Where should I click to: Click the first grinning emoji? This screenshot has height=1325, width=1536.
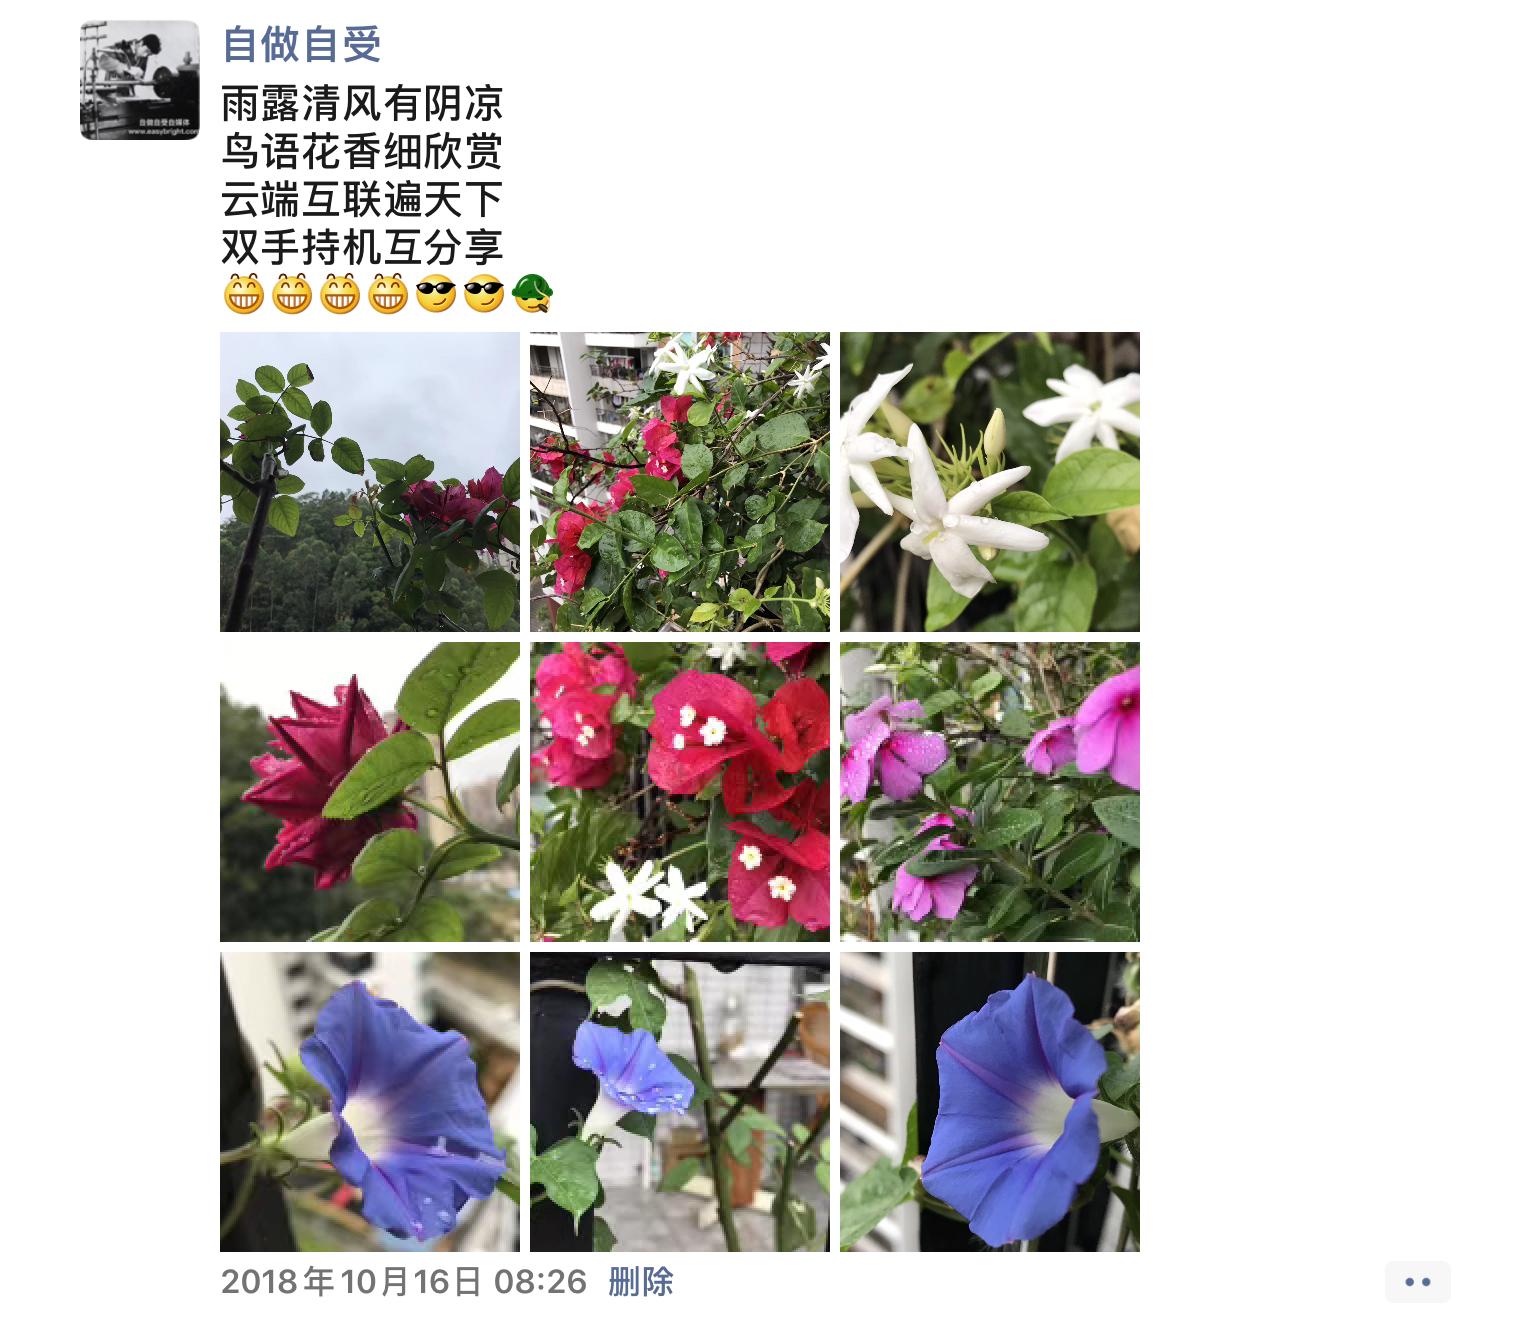coord(243,294)
